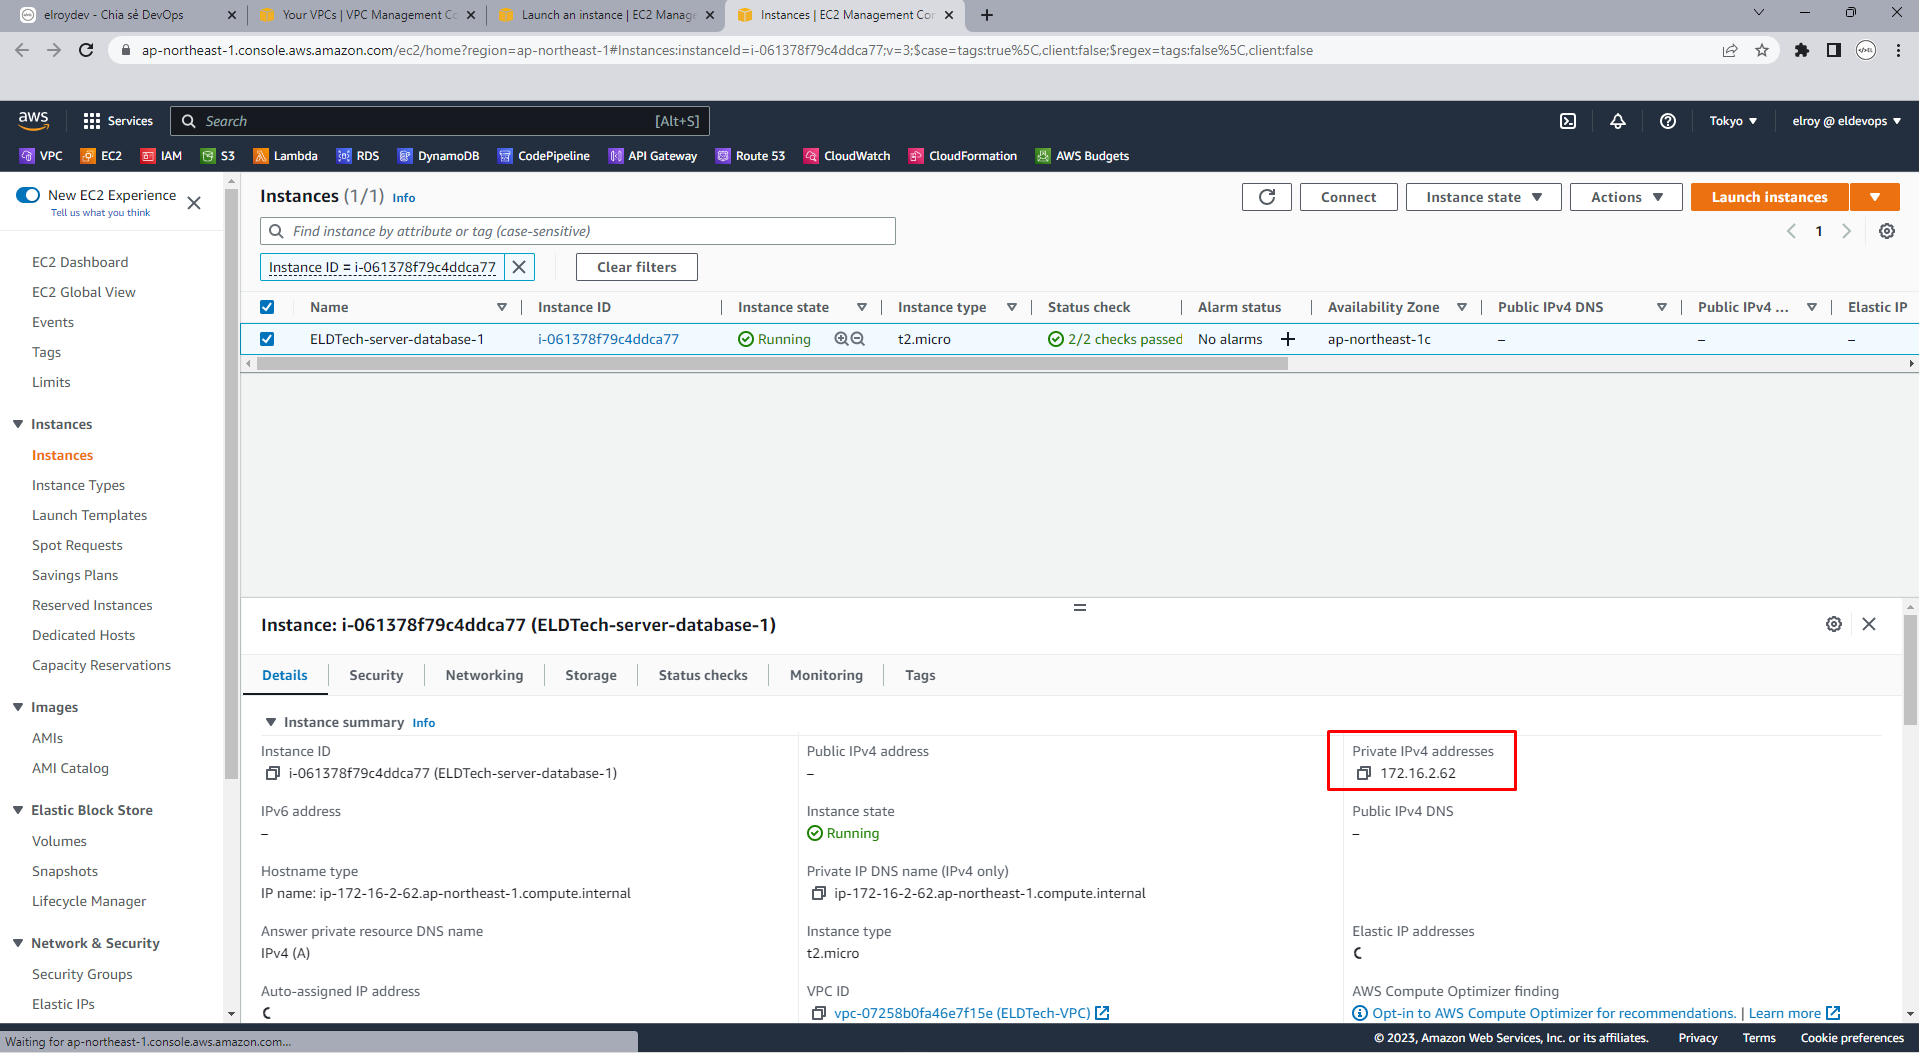
Task: Open the Services grid menu
Action: (118, 121)
